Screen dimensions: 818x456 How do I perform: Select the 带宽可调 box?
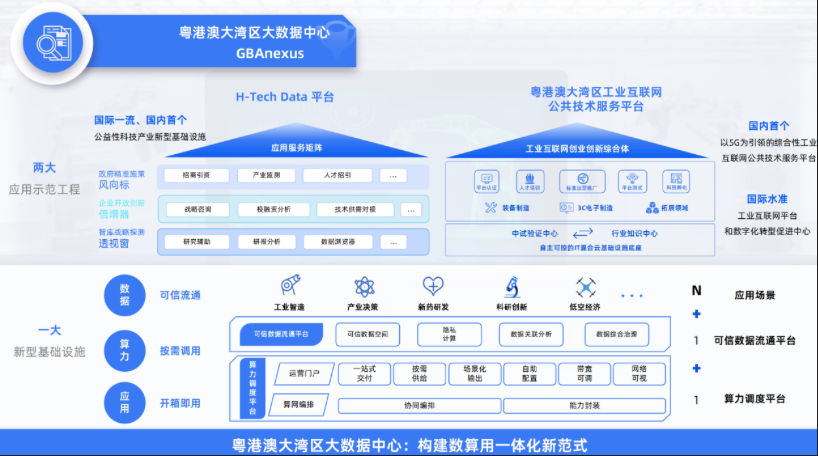click(x=585, y=374)
